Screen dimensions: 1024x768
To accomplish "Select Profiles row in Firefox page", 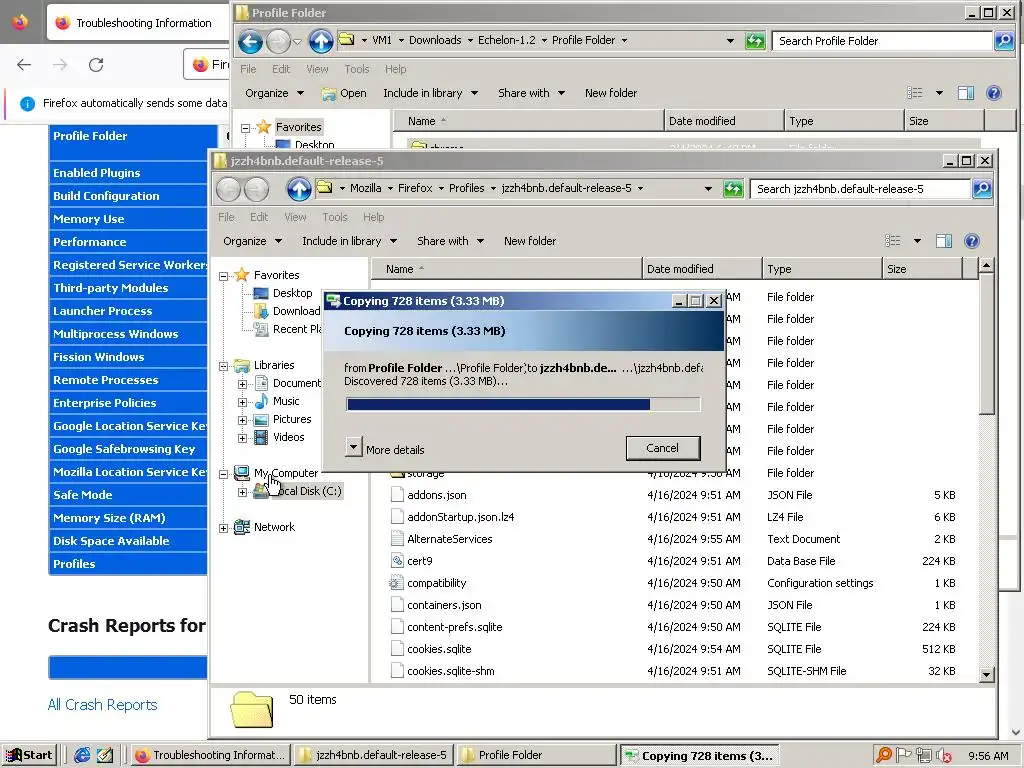I will (x=128, y=564).
